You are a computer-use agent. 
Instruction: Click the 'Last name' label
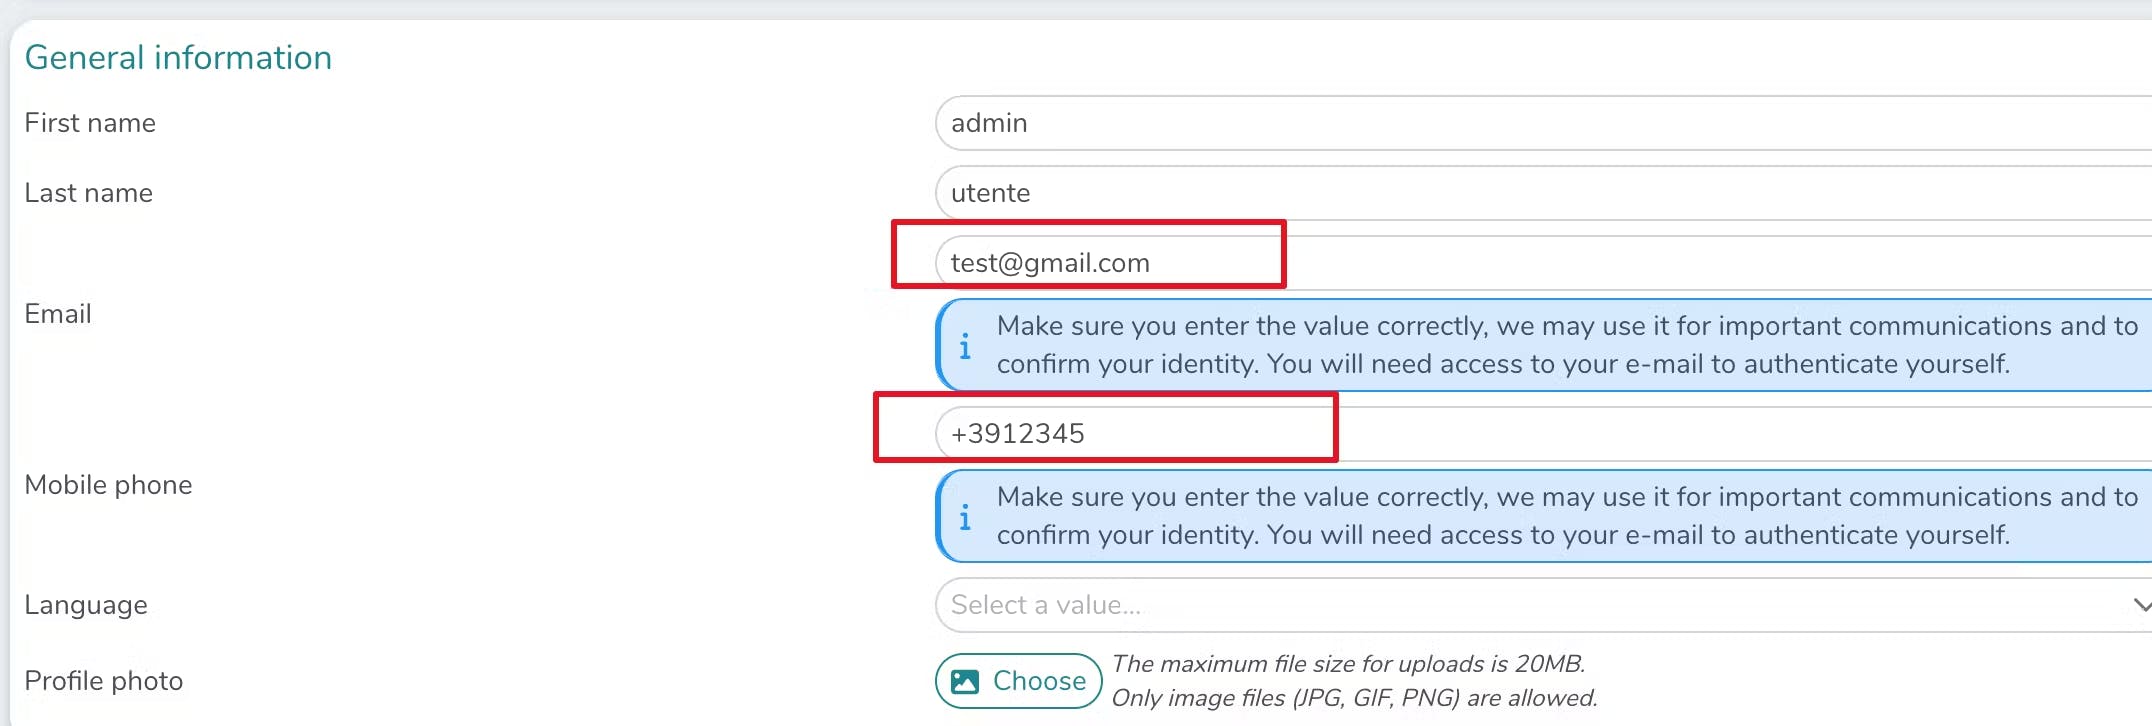click(89, 193)
